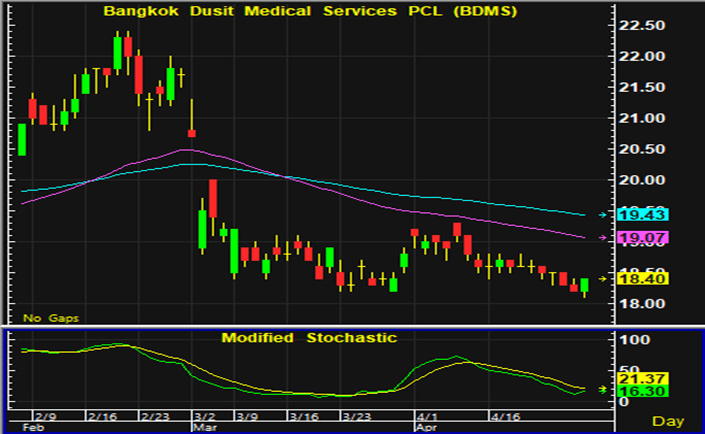Image resolution: width=705 pixels, height=434 pixels.
Task: Select the 2/9 date marker
Action: (x=46, y=416)
